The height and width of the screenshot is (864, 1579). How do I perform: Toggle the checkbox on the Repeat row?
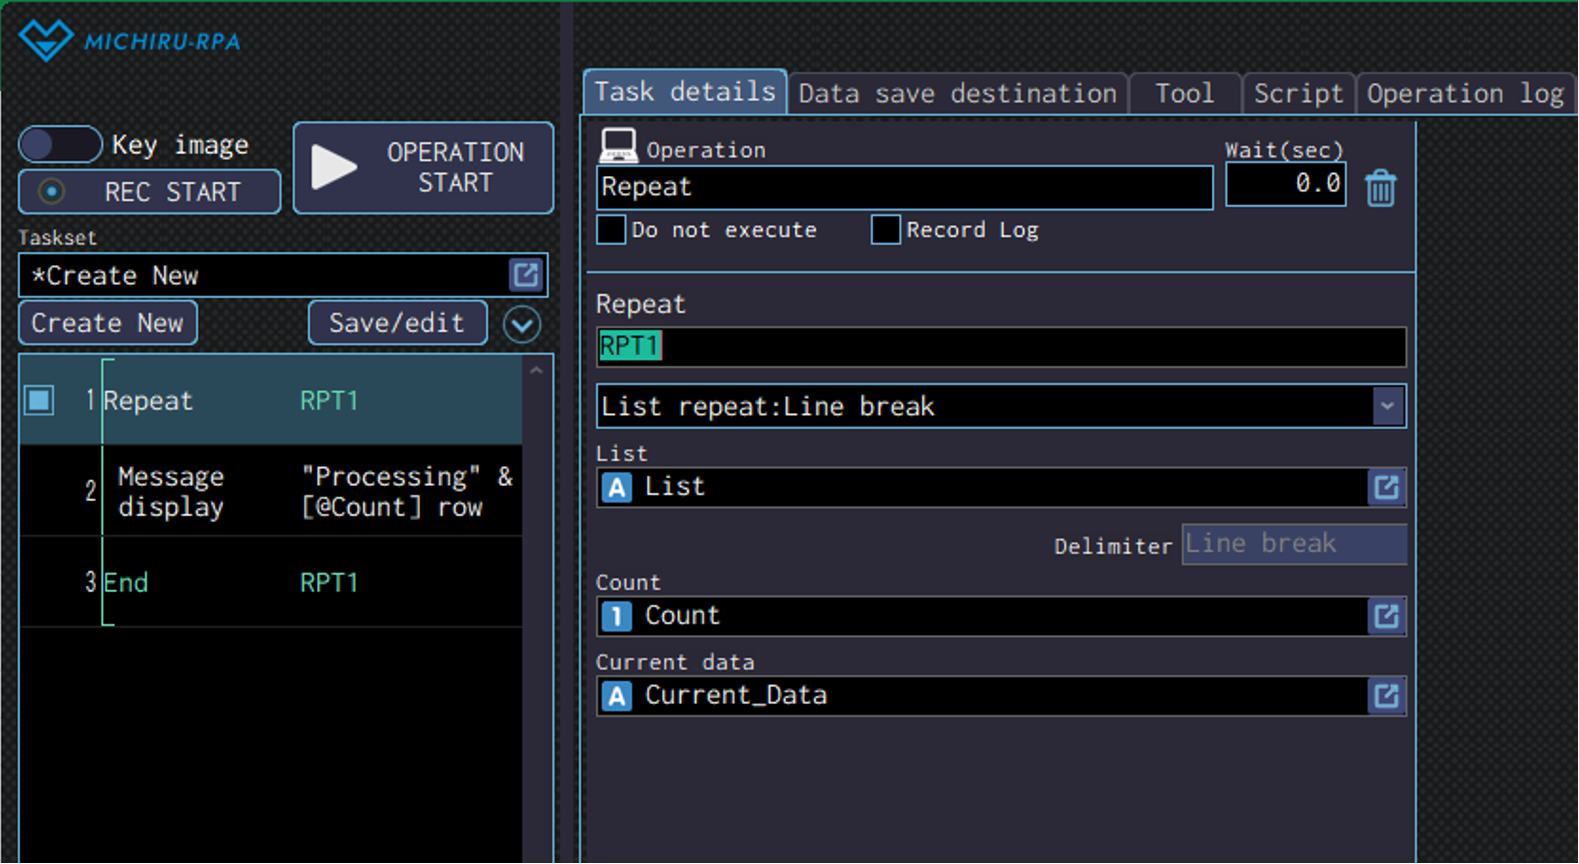pos(39,401)
